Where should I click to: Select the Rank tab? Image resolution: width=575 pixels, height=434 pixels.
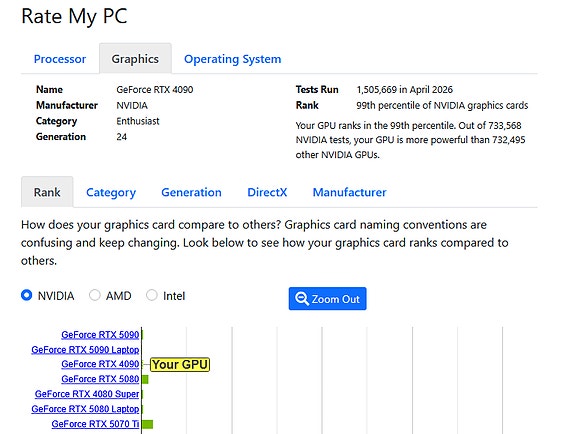[47, 192]
